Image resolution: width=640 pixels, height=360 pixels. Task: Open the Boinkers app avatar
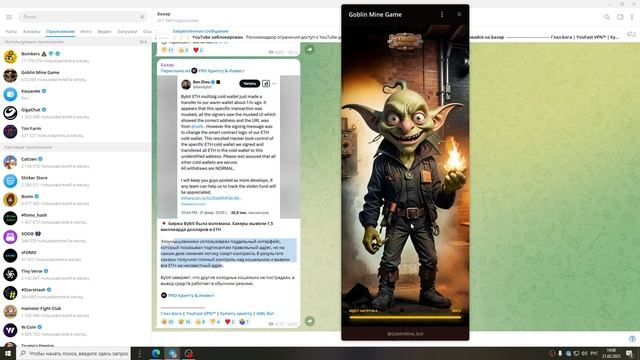[x=10, y=57]
